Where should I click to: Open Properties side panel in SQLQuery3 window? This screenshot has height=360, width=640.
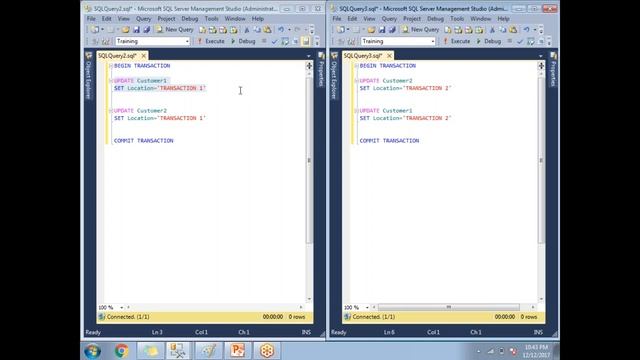[x=553, y=69]
